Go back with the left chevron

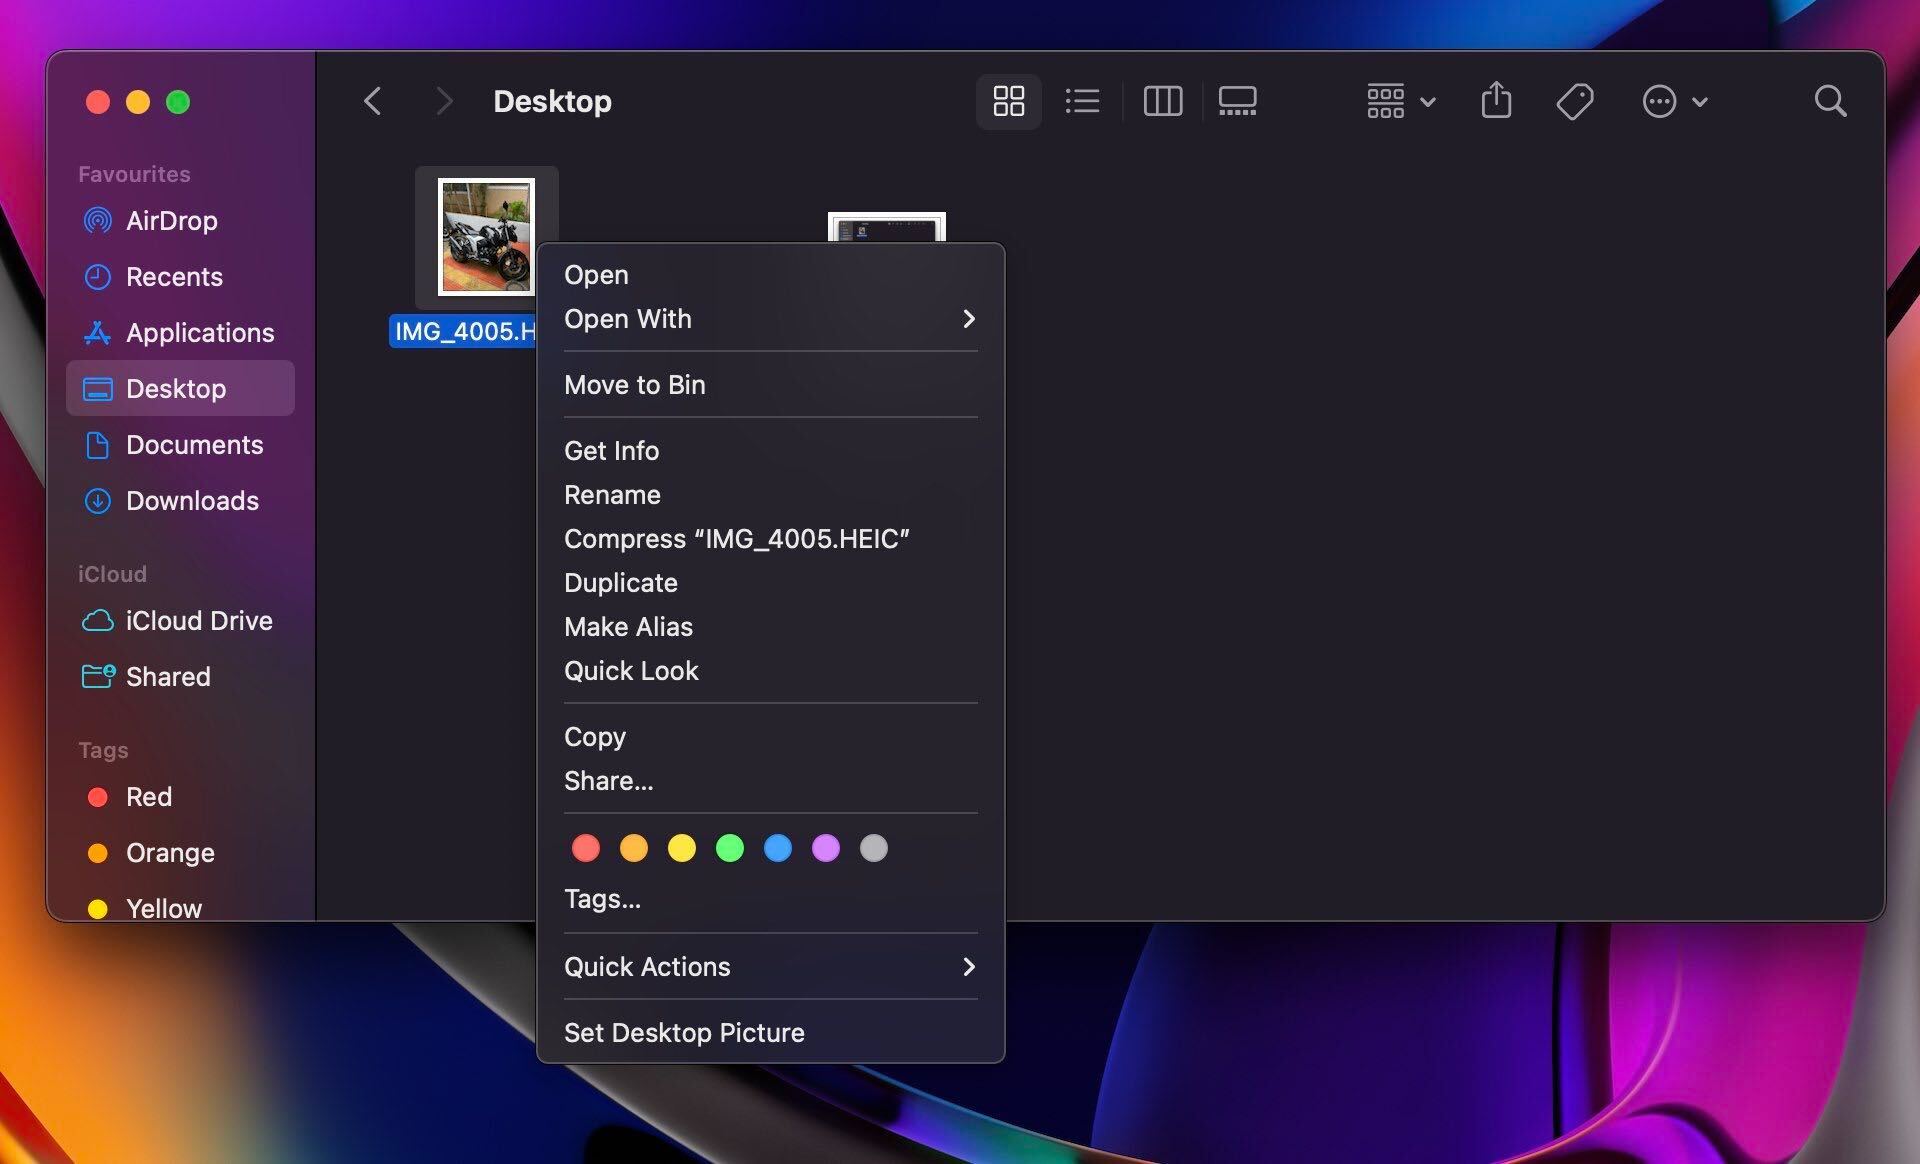click(372, 101)
